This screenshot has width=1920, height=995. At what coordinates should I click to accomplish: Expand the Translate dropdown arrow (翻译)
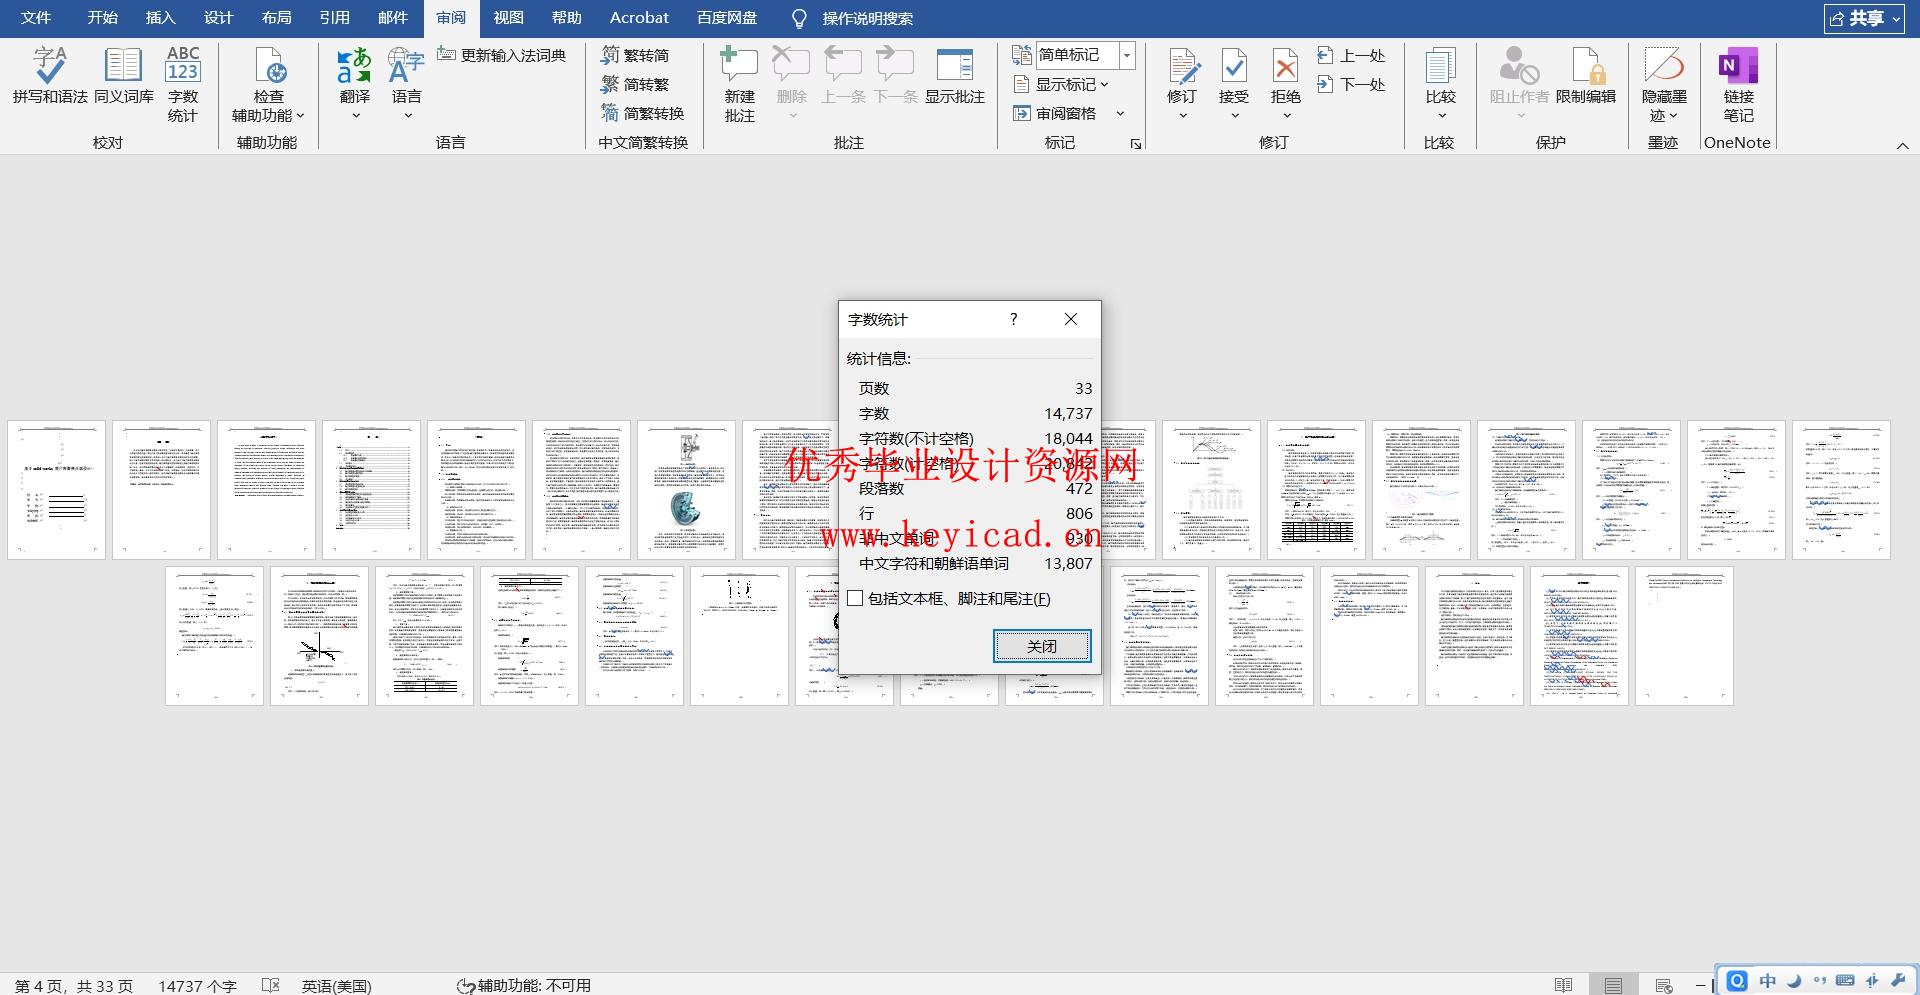[x=355, y=116]
